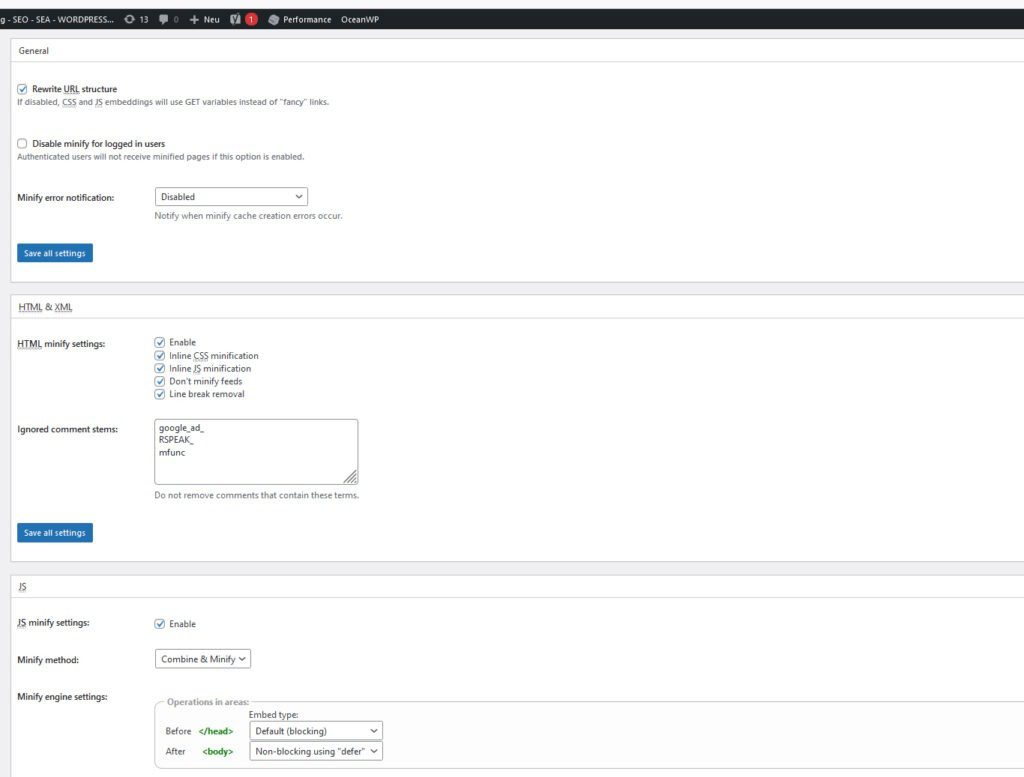Grab the textarea resize handle

(x=351, y=478)
